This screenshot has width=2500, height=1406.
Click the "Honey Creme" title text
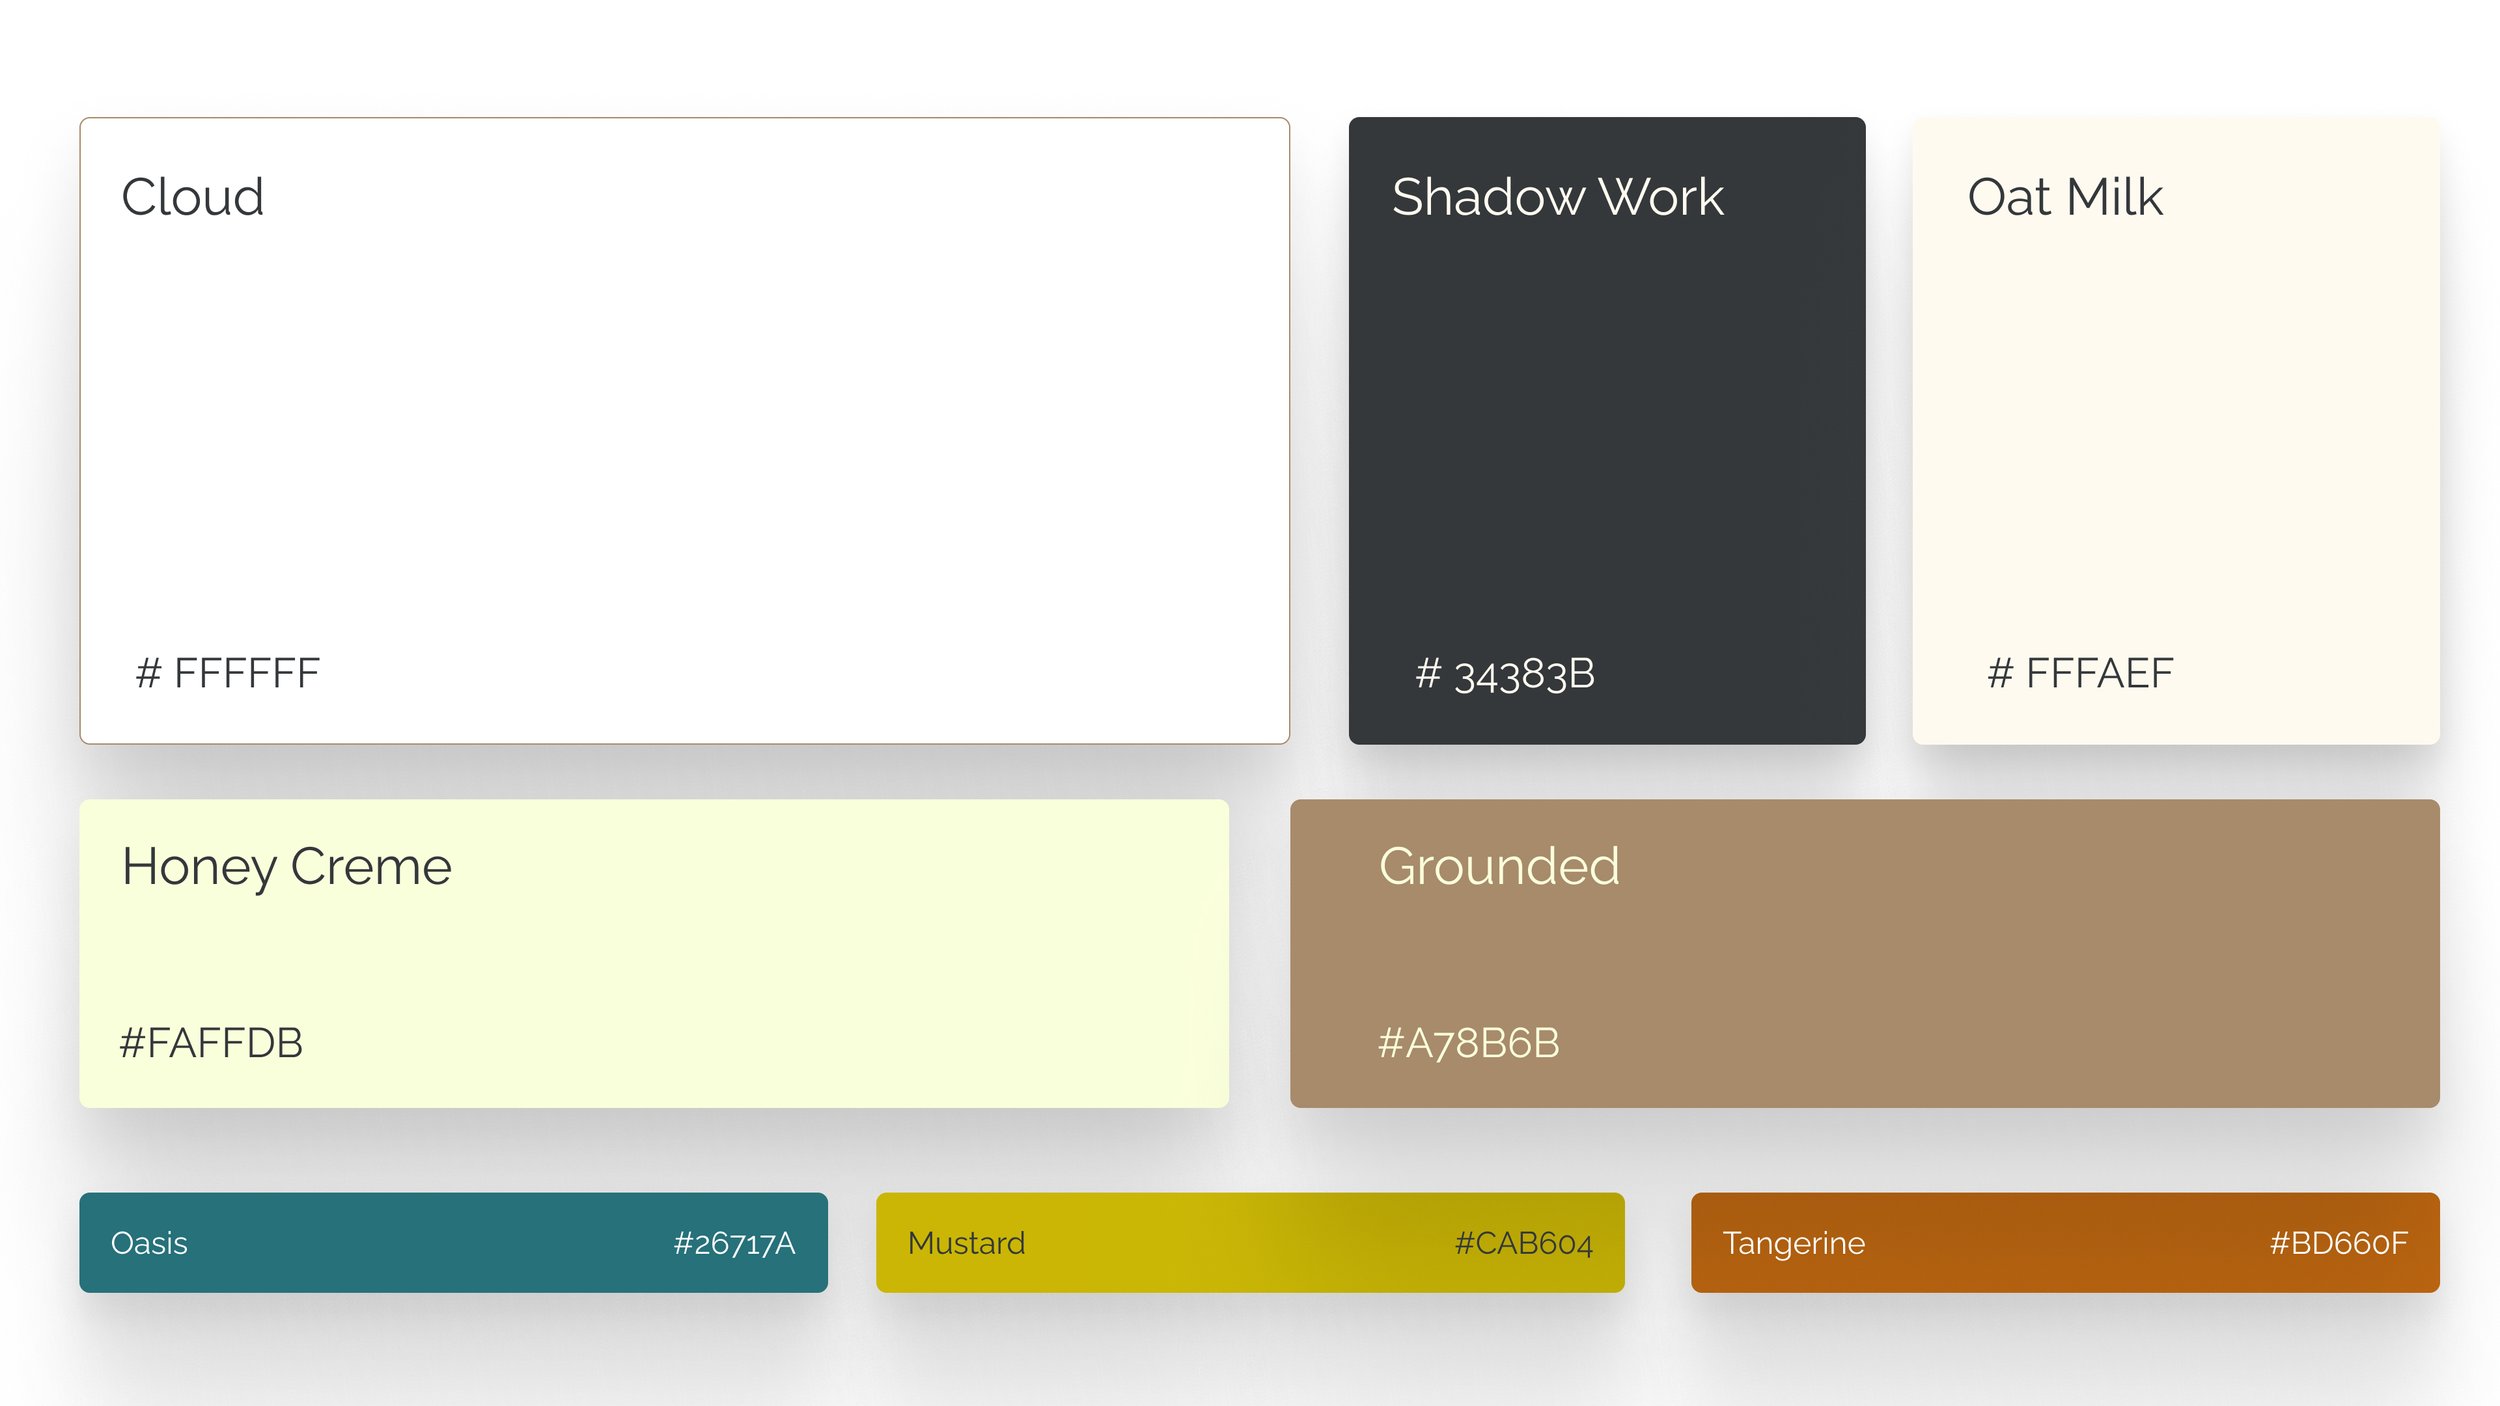tap(287, 867)
